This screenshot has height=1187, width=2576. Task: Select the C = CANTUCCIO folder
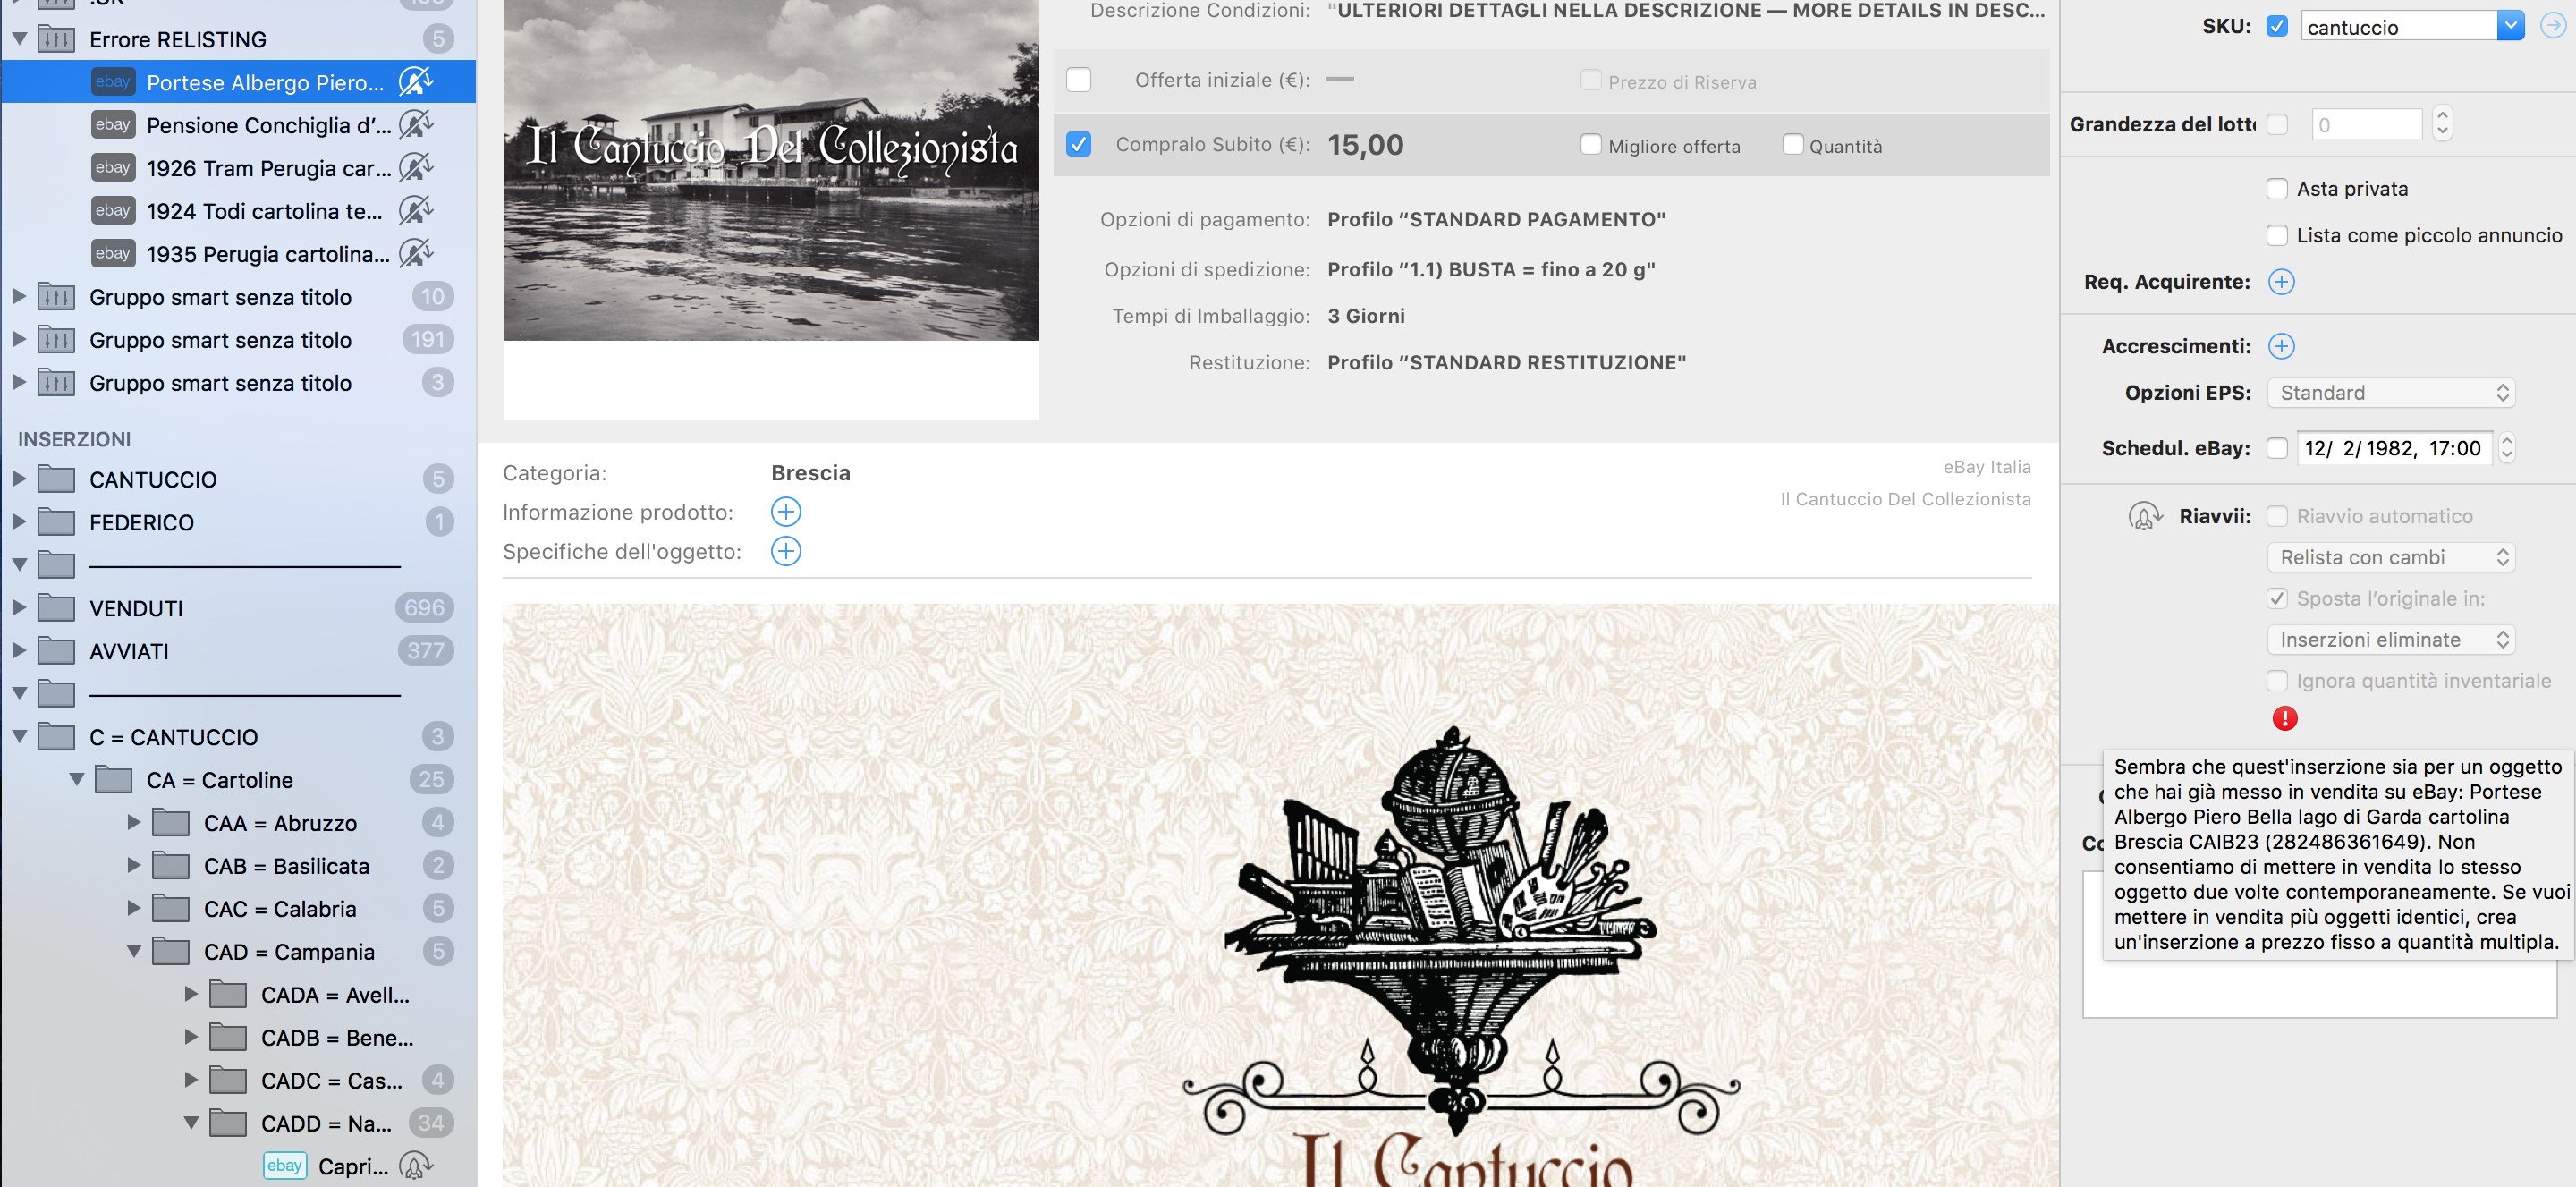pos(174,737)
